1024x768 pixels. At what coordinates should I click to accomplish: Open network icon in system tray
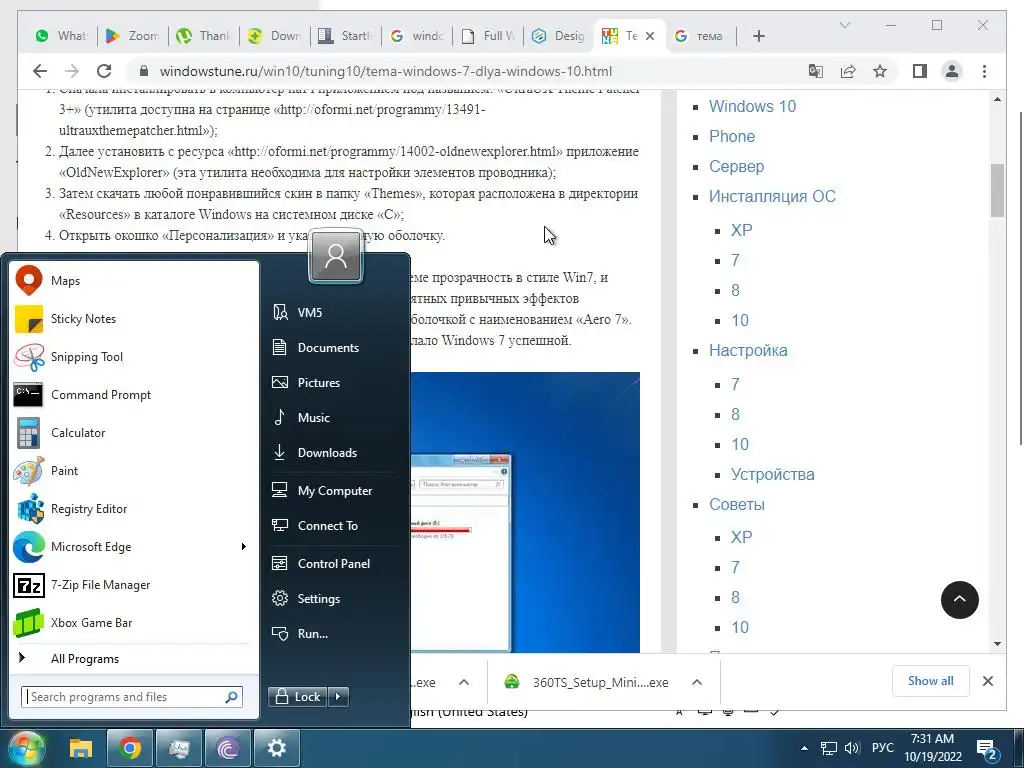point(829,748)
